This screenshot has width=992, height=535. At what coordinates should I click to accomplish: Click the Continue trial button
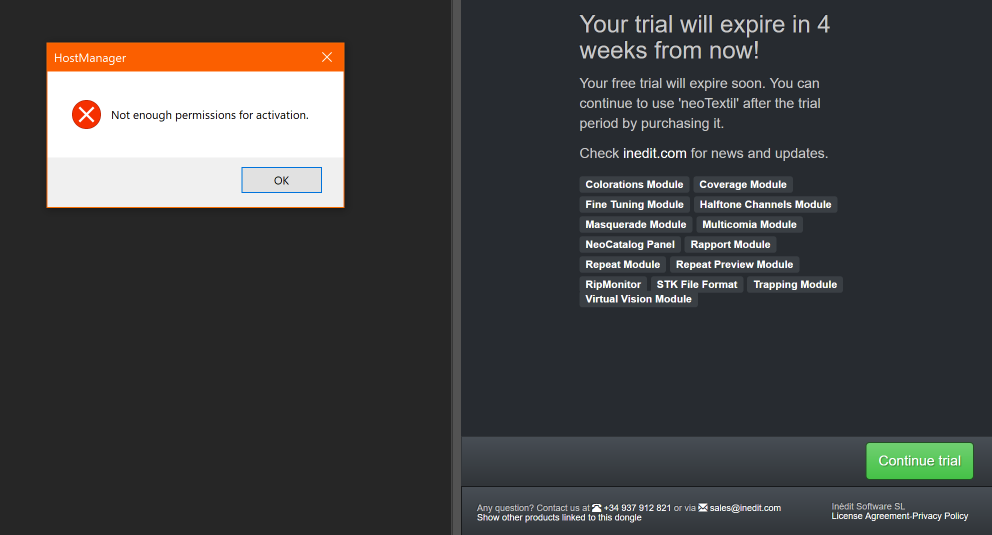(x=919, y=461)
